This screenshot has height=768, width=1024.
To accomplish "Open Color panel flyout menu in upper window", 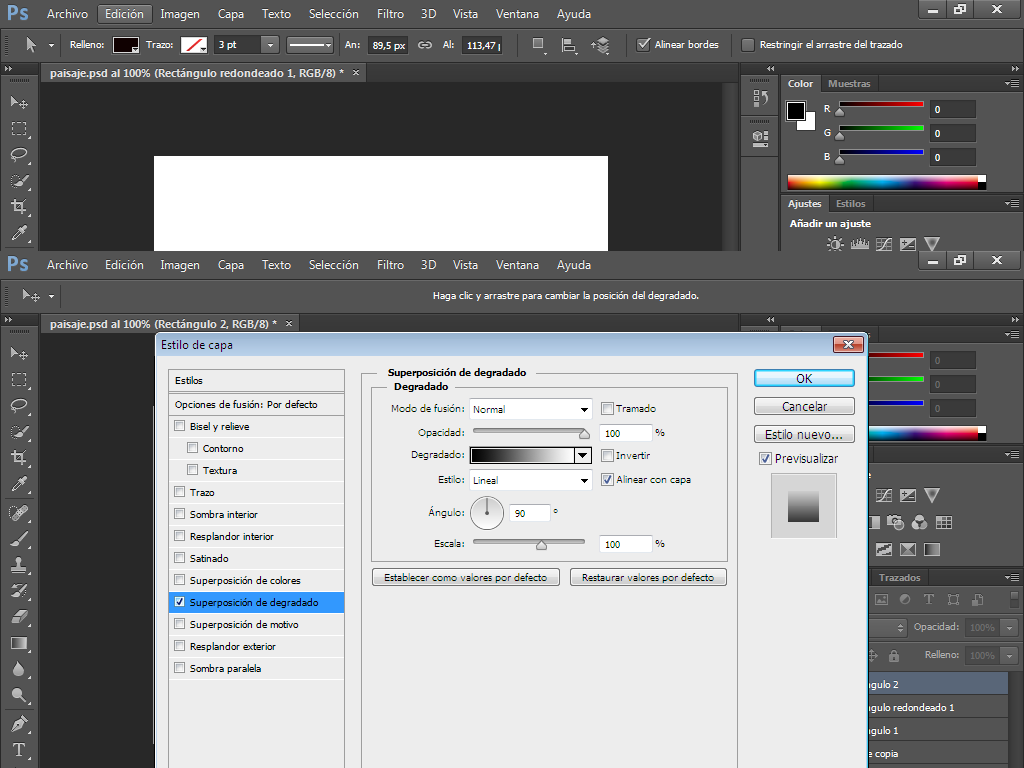I will [1012, 84].
